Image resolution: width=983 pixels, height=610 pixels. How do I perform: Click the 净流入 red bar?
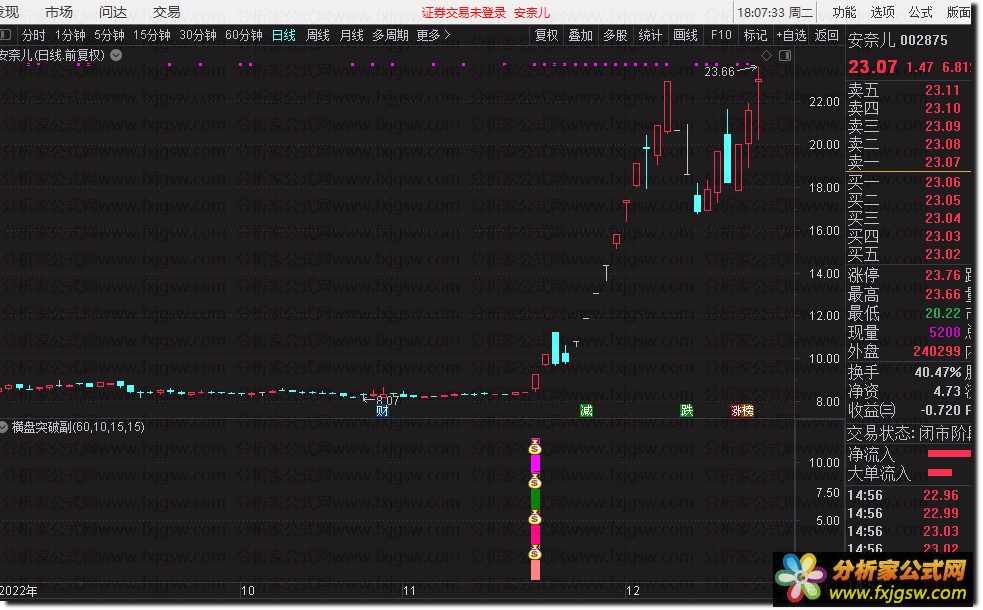(949, 453)
